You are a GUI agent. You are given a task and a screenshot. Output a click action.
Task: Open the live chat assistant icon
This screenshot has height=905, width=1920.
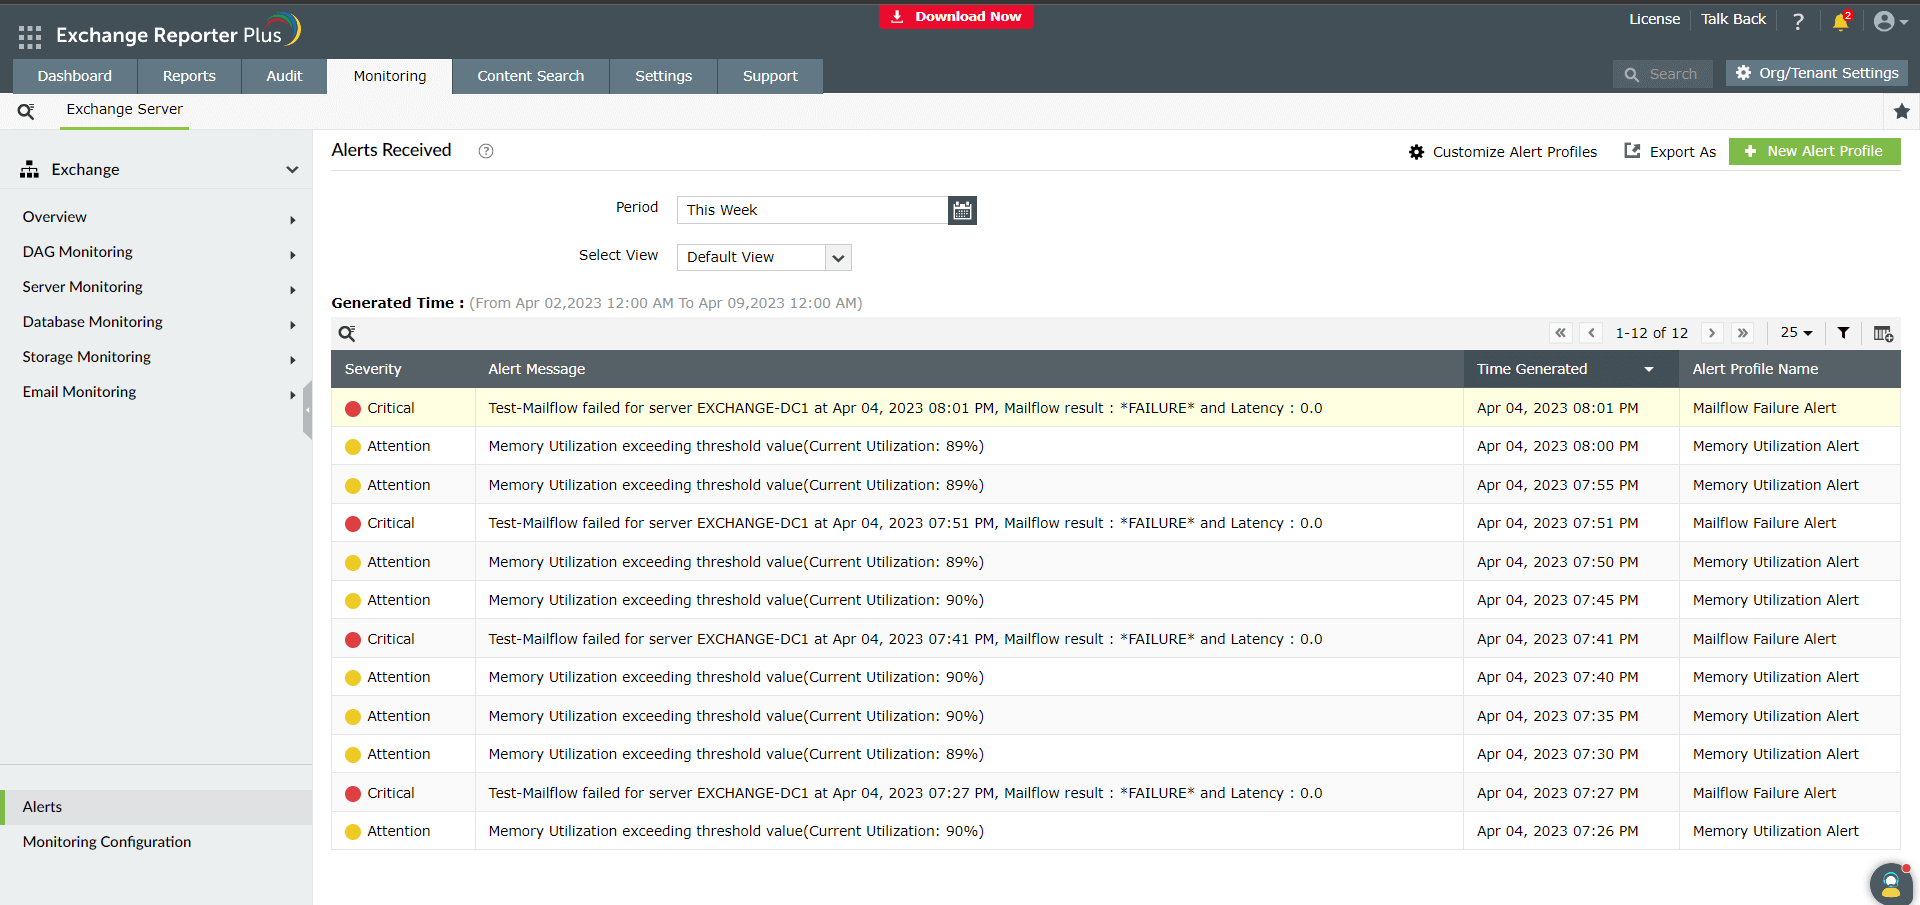[x=1891, y=884]
